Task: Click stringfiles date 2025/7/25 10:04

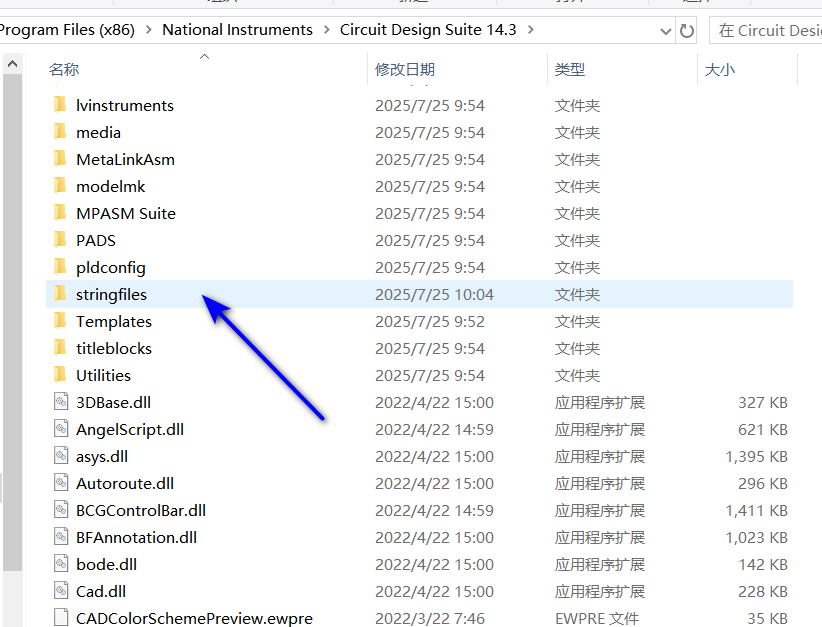Action: coord(434,295)
